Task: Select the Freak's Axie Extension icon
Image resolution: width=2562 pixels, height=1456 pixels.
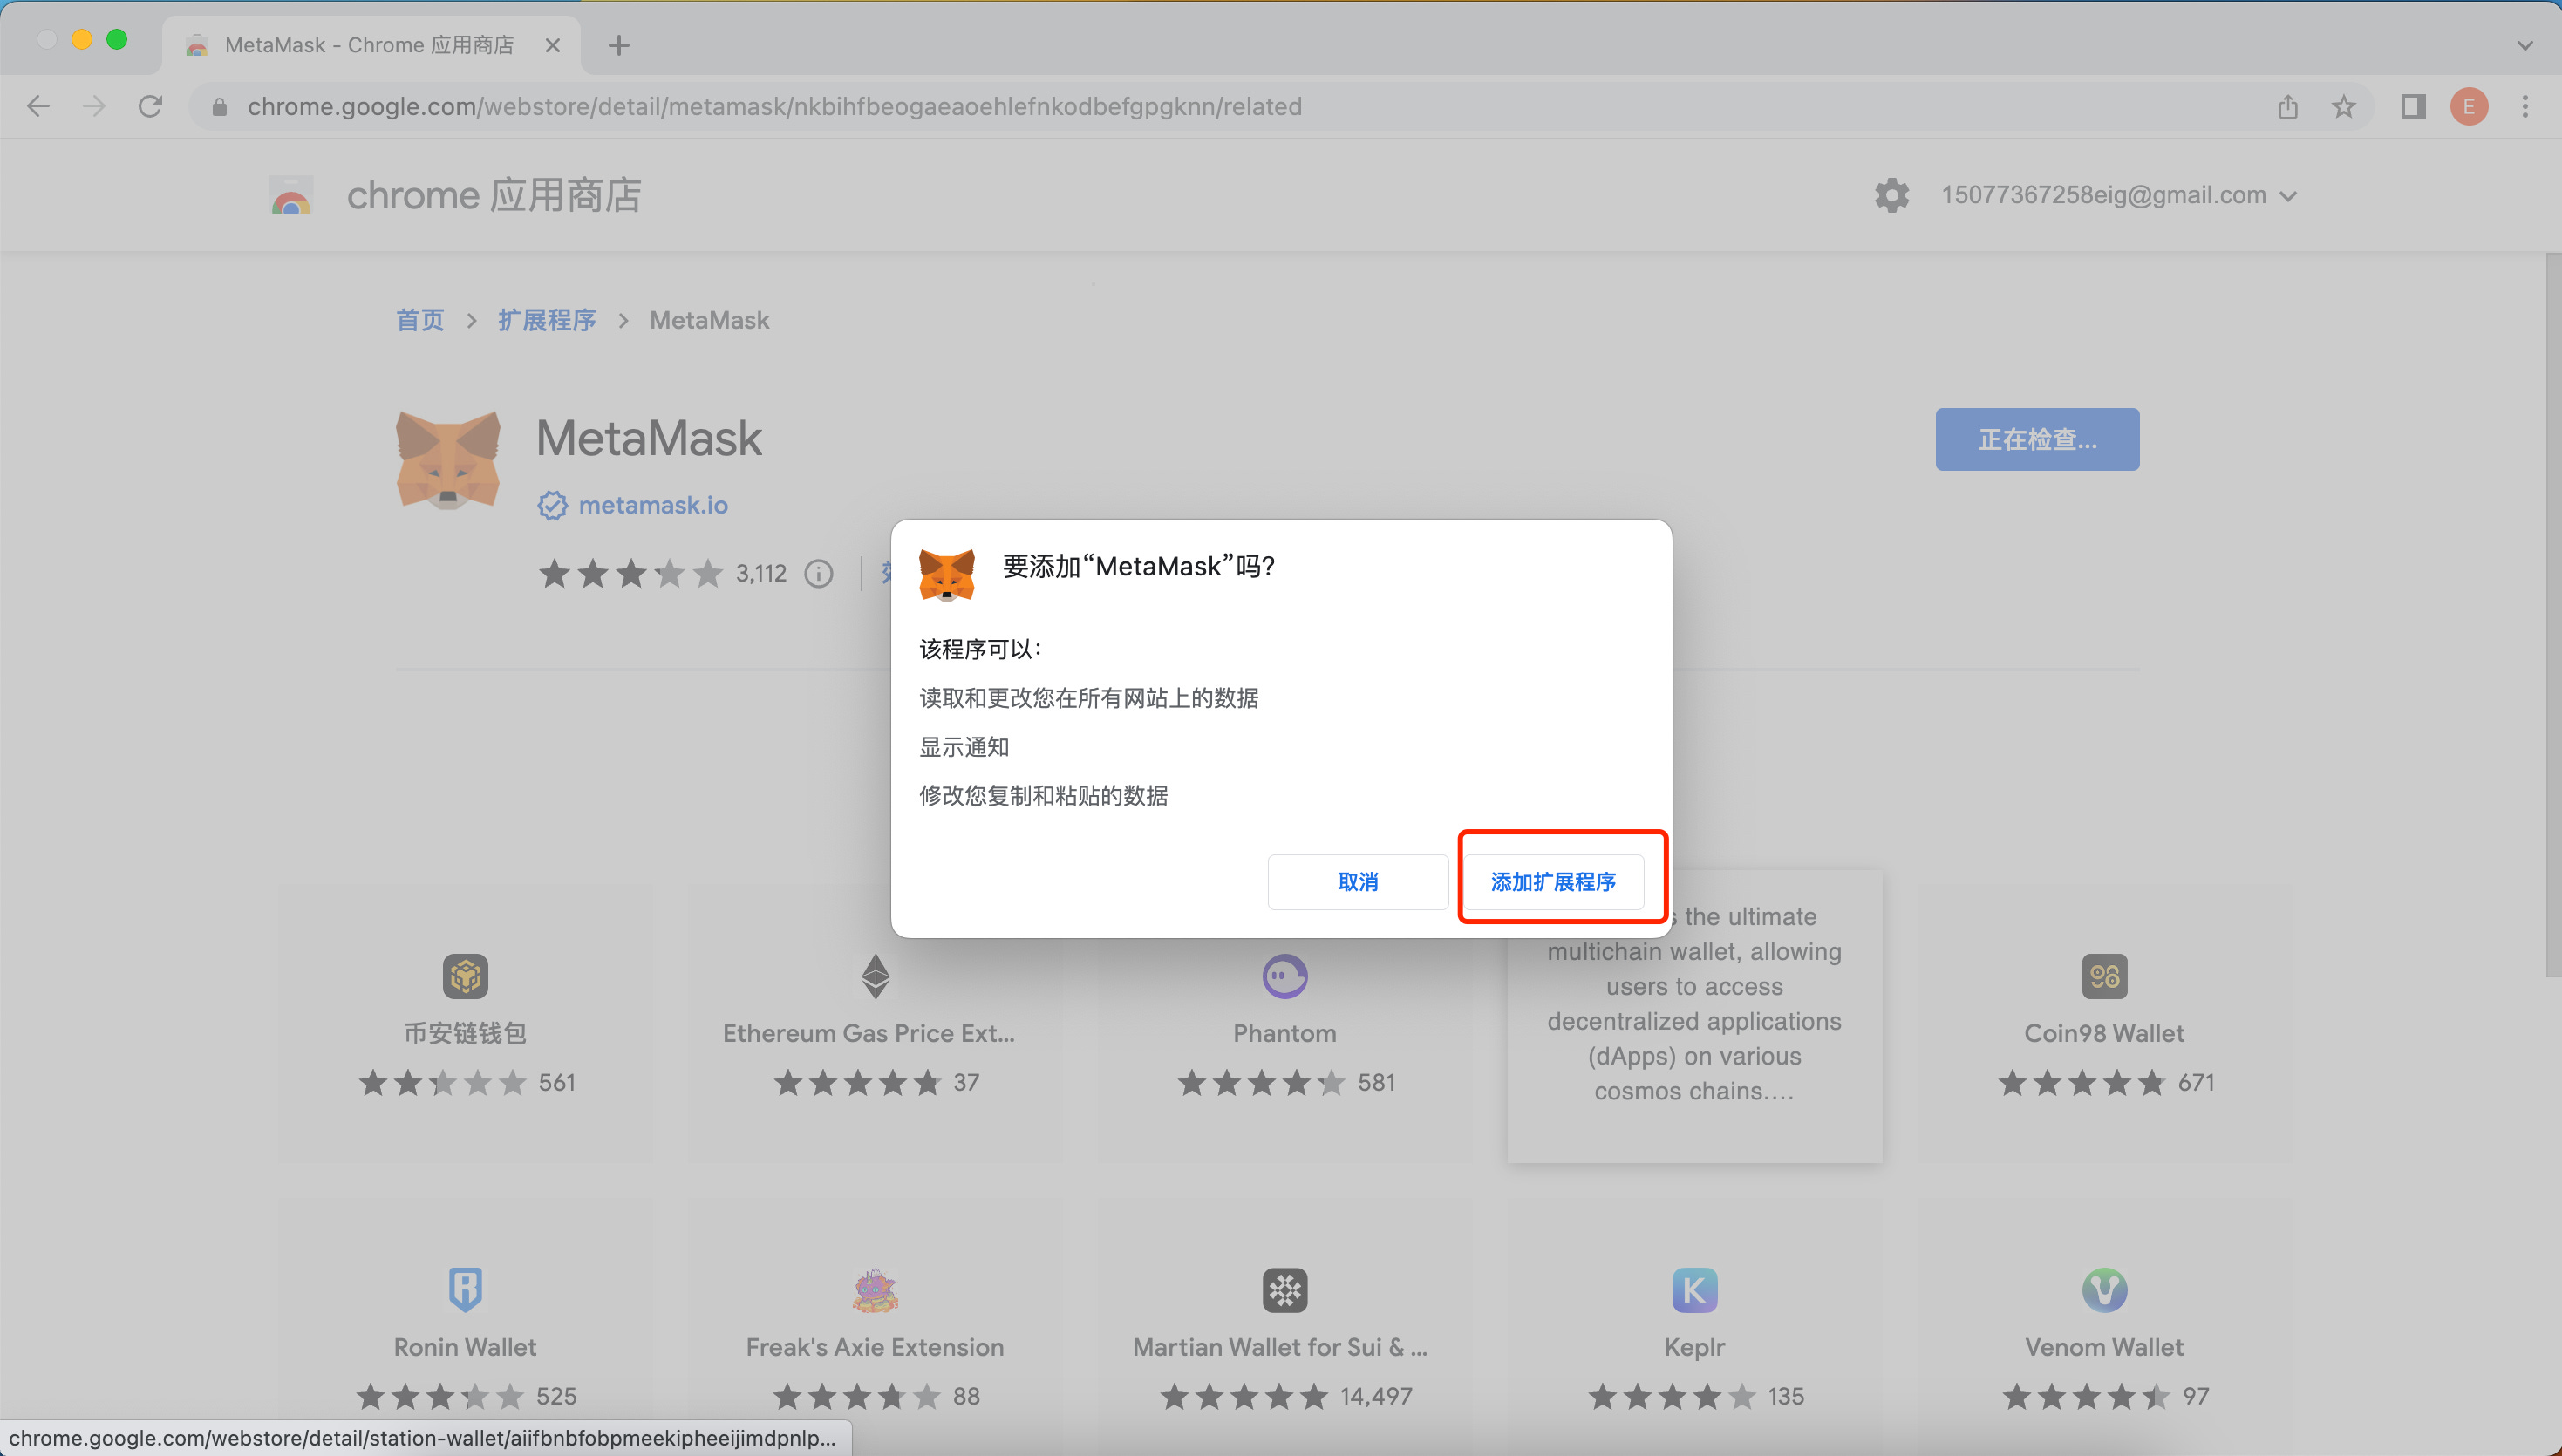Action: pos(874,1290)
